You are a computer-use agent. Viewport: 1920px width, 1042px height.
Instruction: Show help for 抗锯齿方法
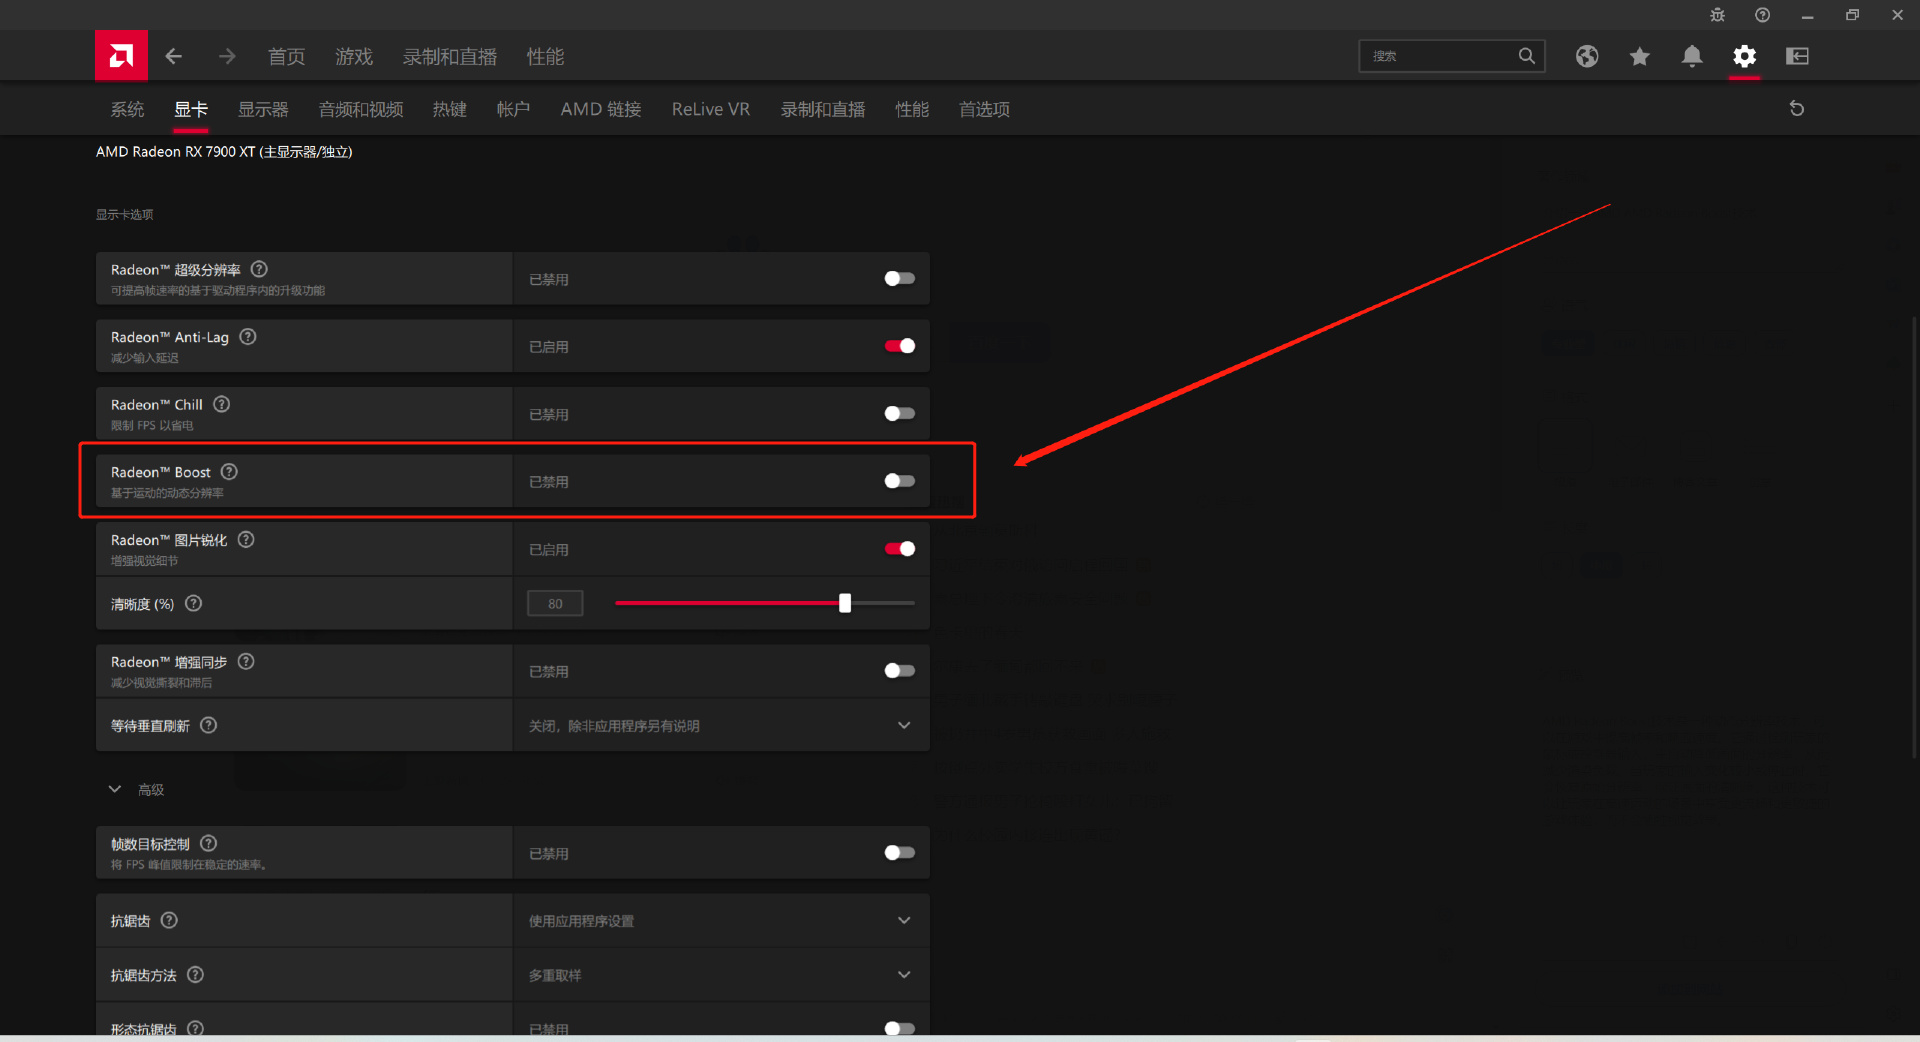[195, 974]
